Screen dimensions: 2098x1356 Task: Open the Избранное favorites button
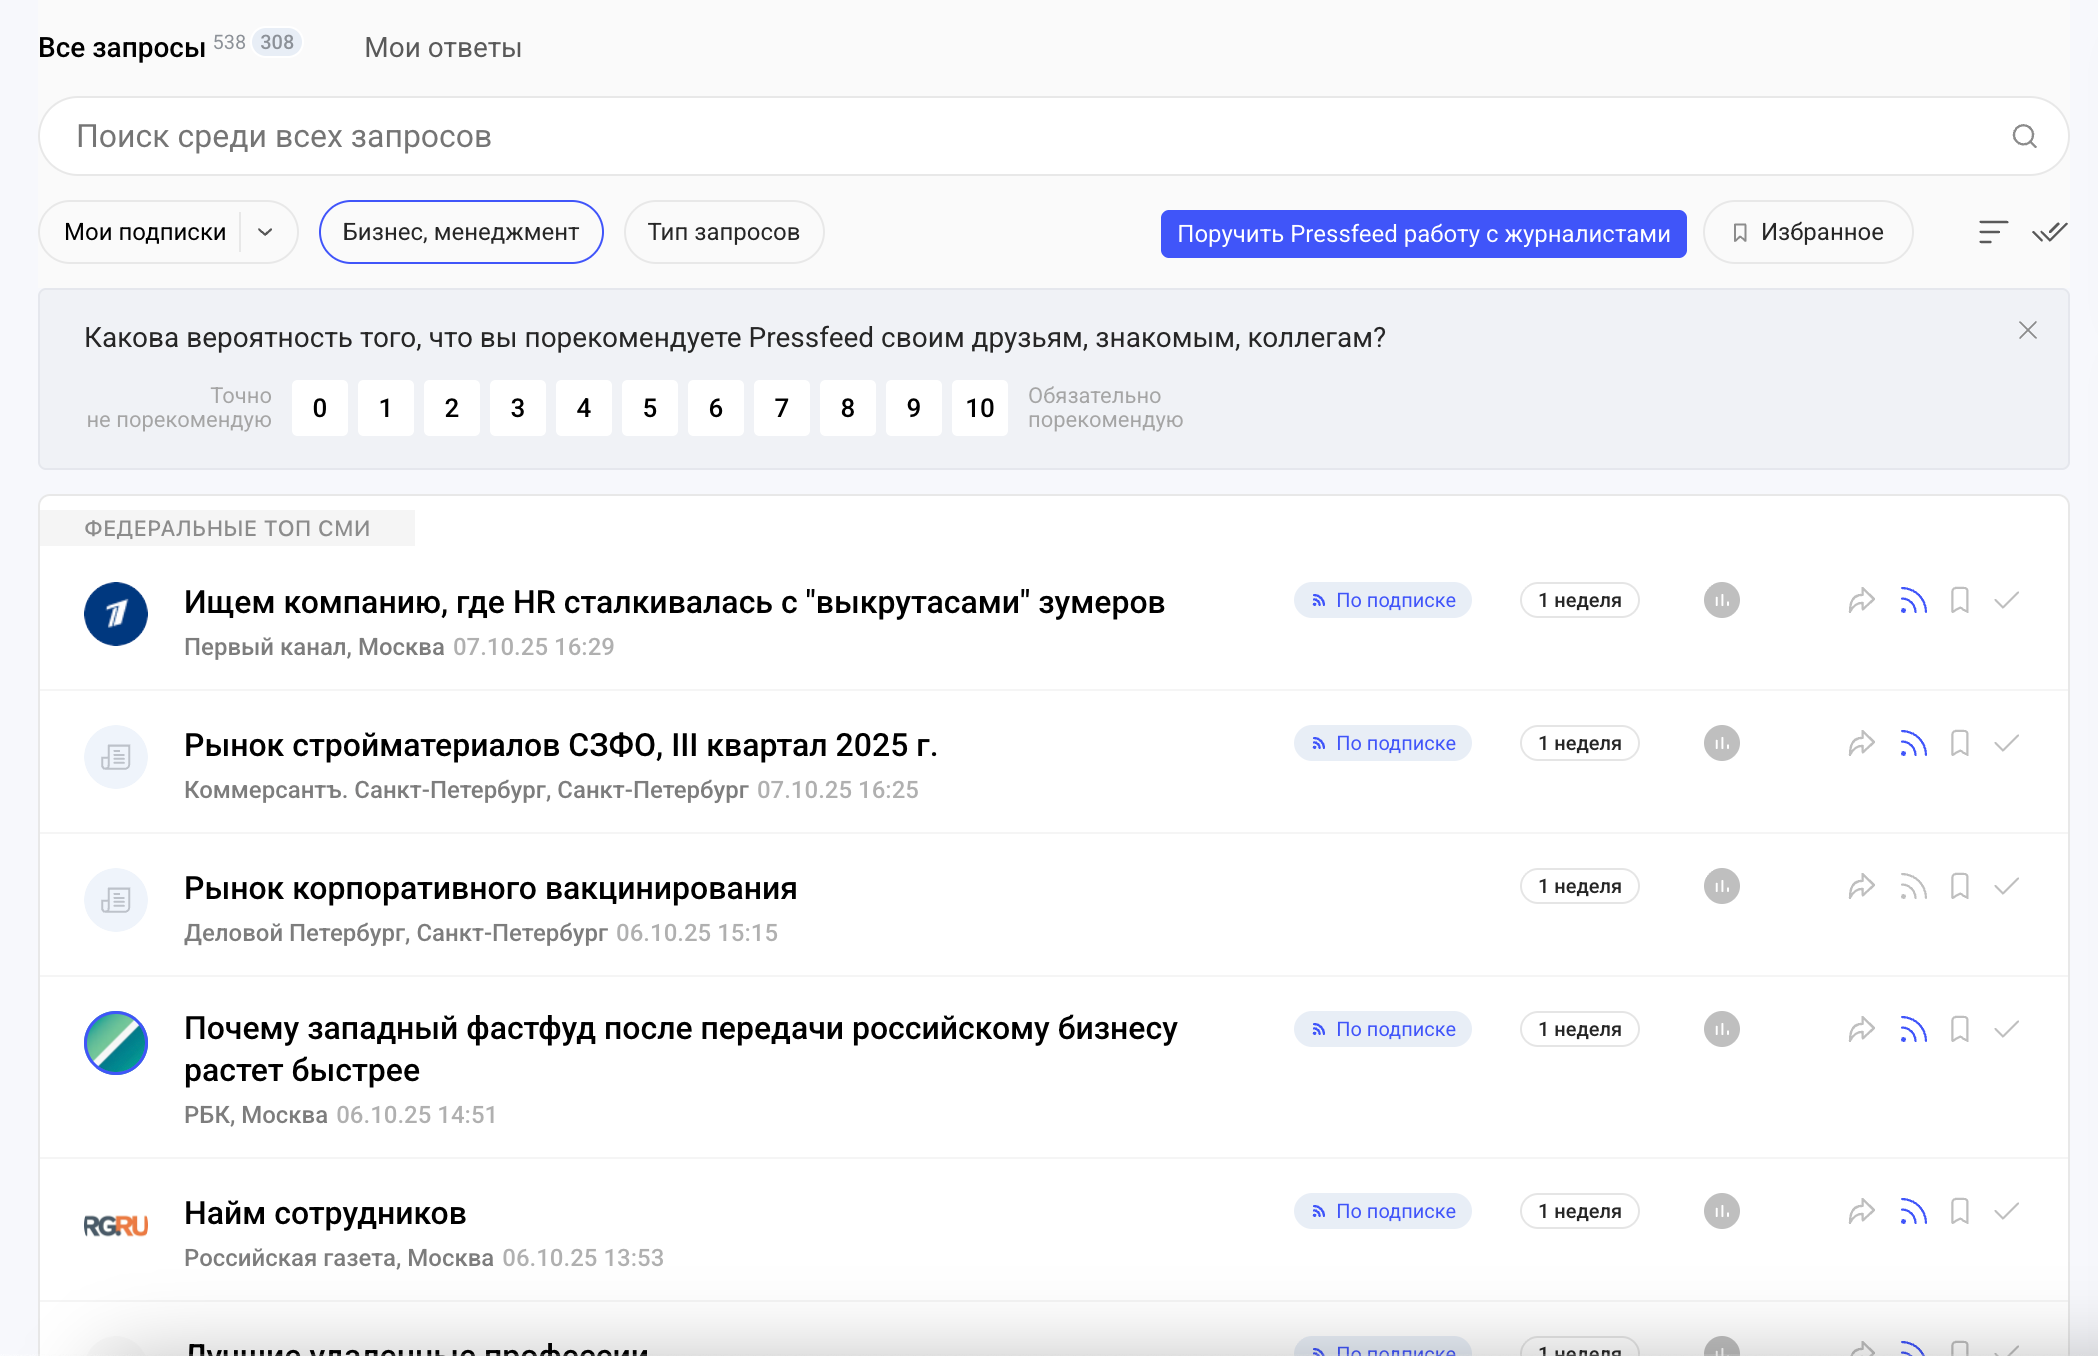click(1808, 232)
